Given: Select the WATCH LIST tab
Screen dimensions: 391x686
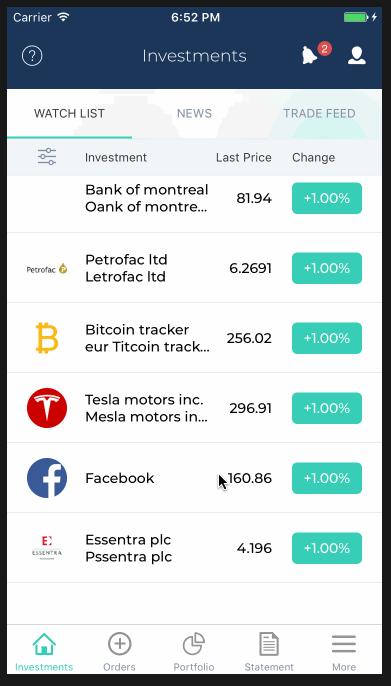Looking at the screenshot, I should click(x=69, y=113).
